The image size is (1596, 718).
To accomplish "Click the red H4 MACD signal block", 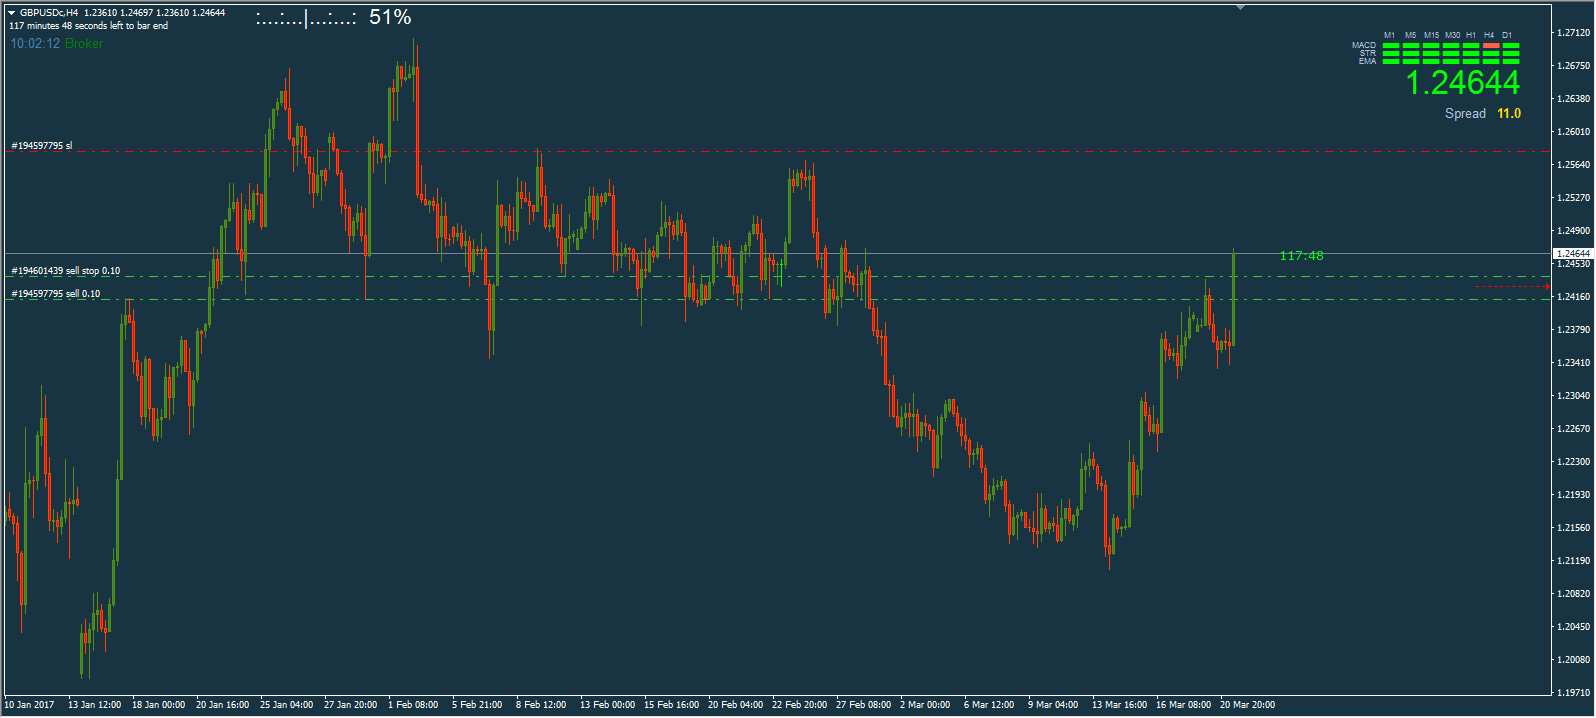I will (1491, 46).
